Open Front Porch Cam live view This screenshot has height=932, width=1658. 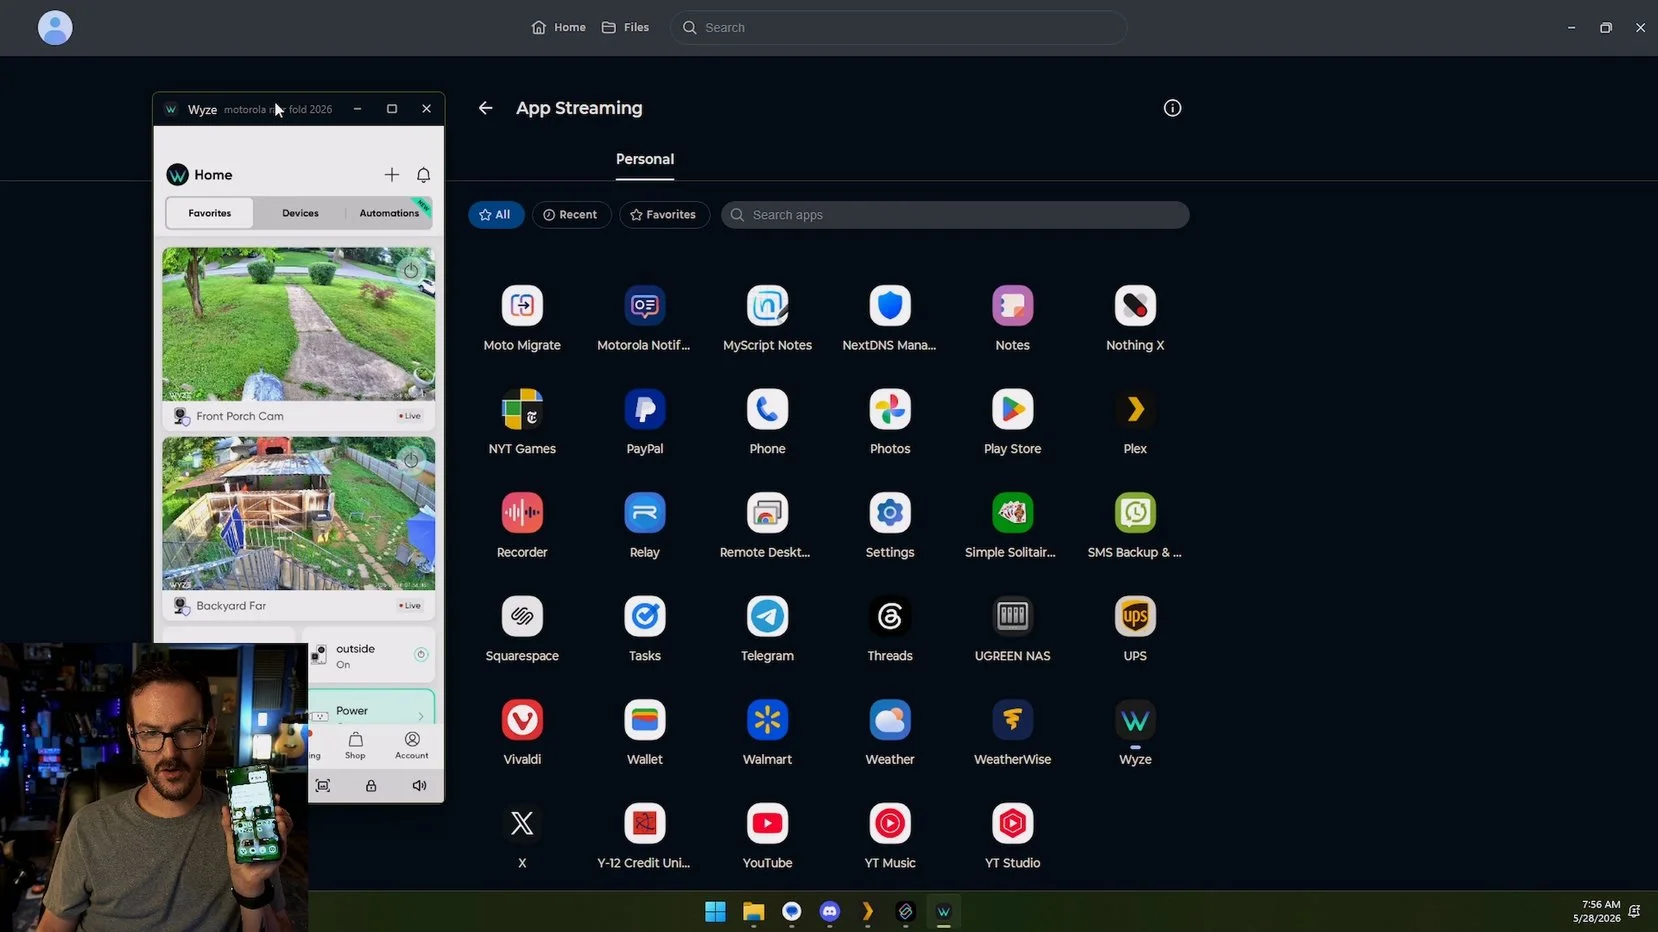tap(299, 324)
